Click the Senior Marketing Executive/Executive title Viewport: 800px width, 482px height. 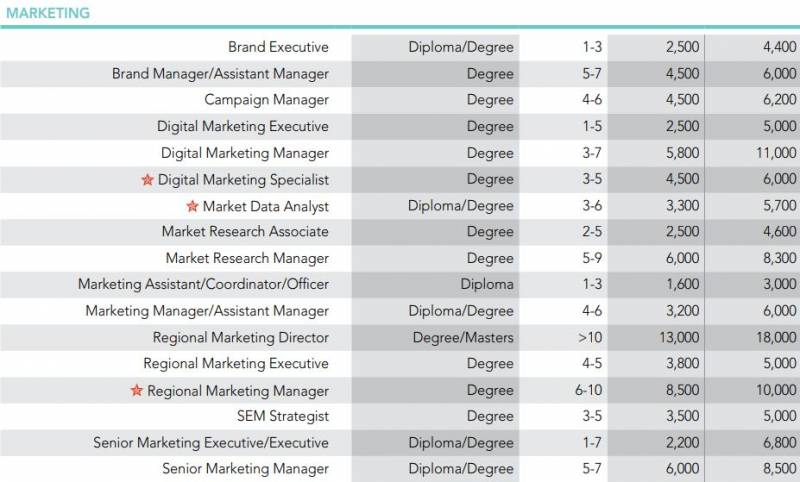[x=210, y=442]
